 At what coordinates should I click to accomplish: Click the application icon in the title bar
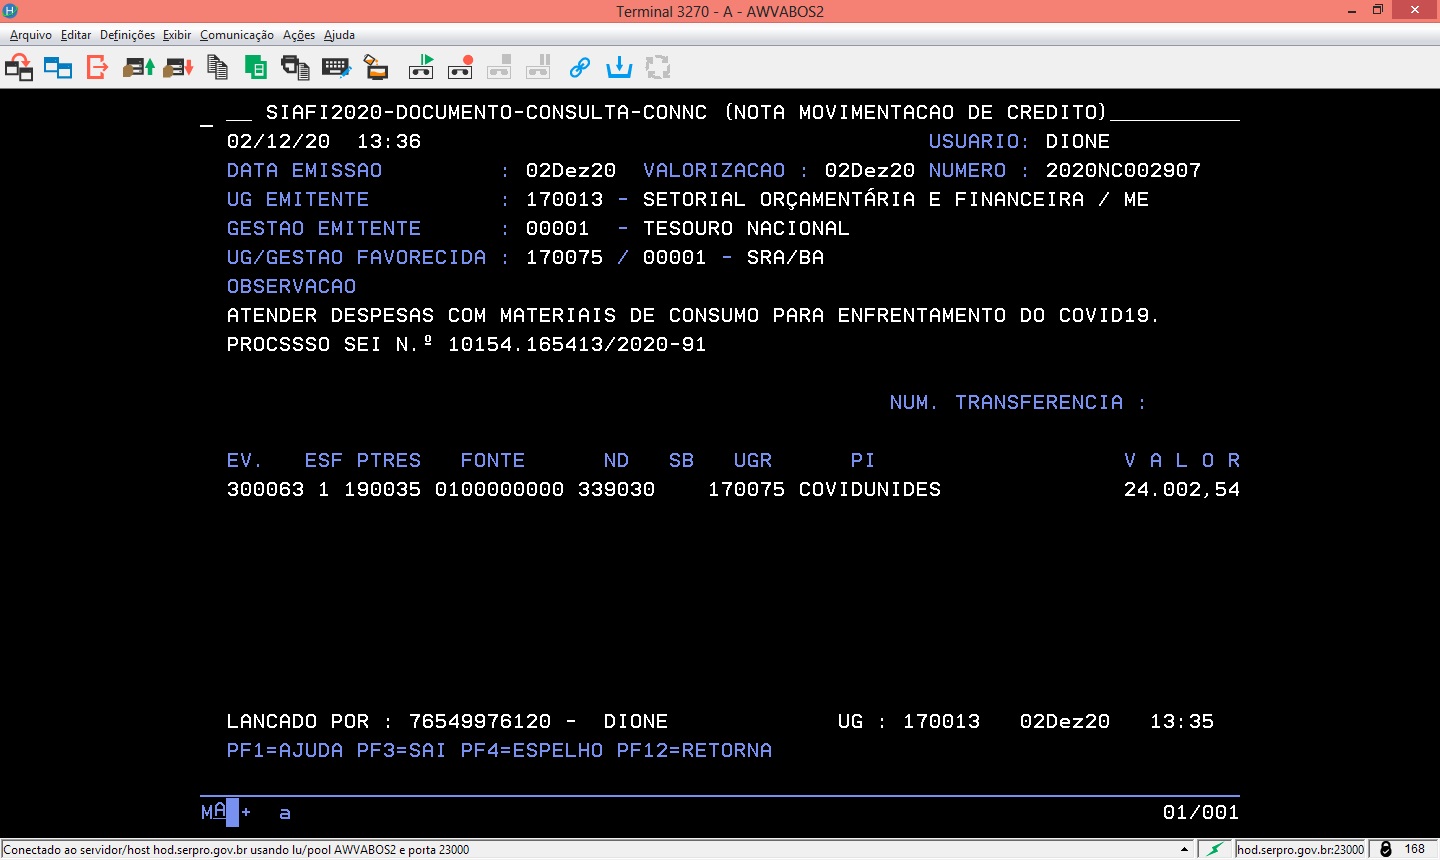(x=11, y=10)
